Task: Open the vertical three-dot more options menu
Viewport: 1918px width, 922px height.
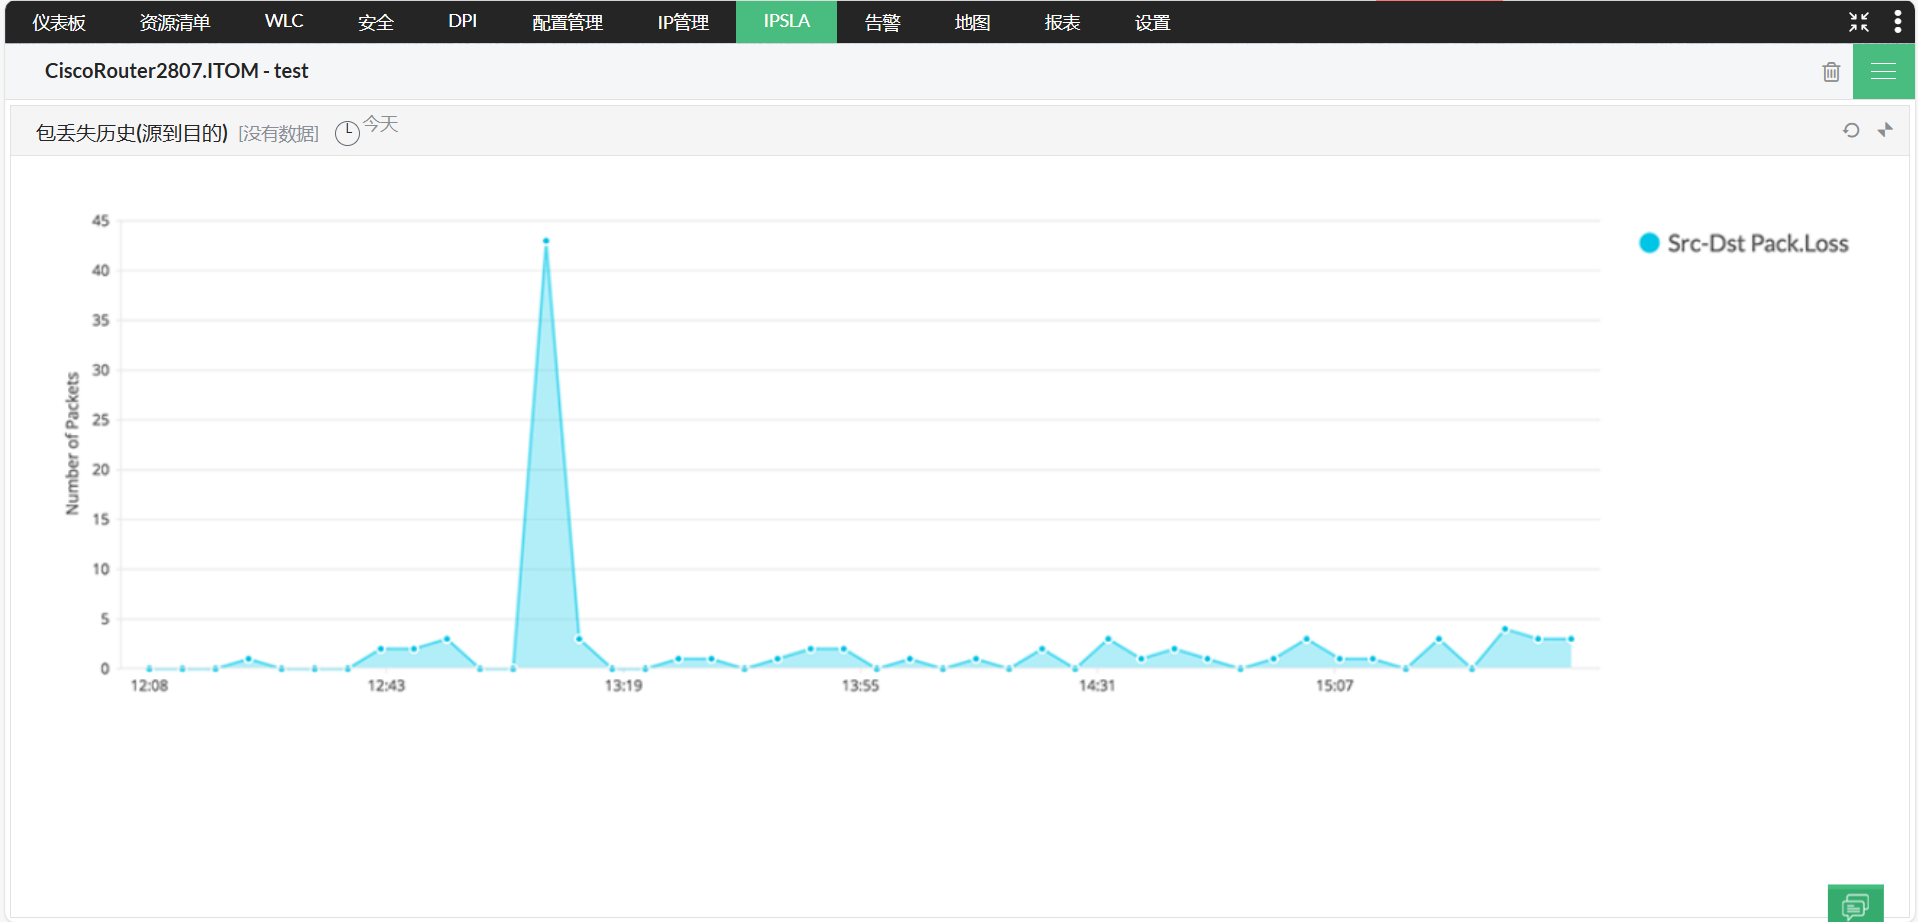Action: 1897,22
